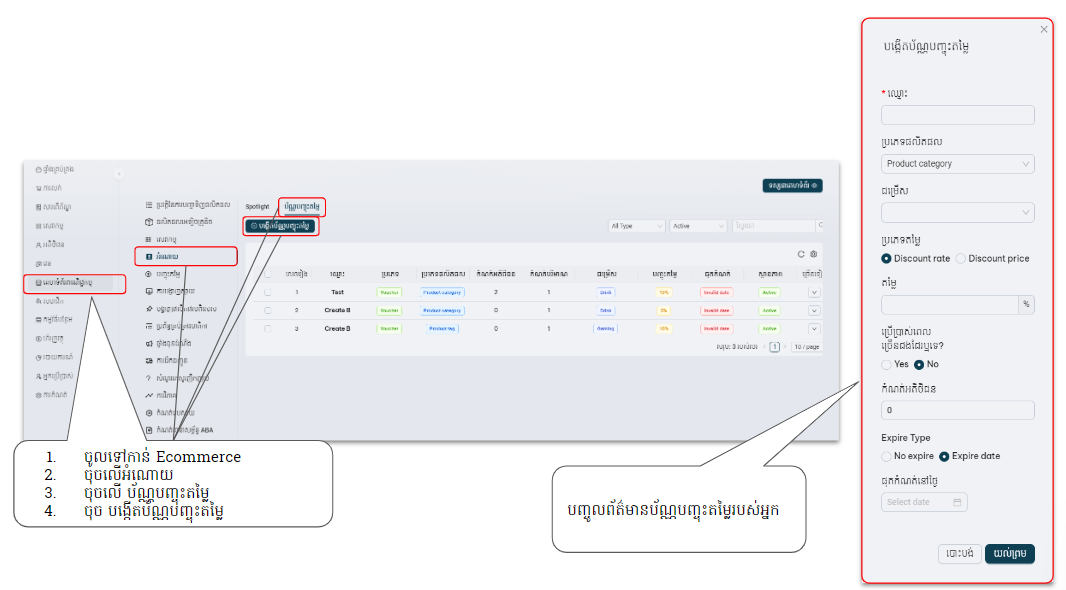Click the name input field in form
Viewport: 1066px width, 590px height.
tap(957, 115)
